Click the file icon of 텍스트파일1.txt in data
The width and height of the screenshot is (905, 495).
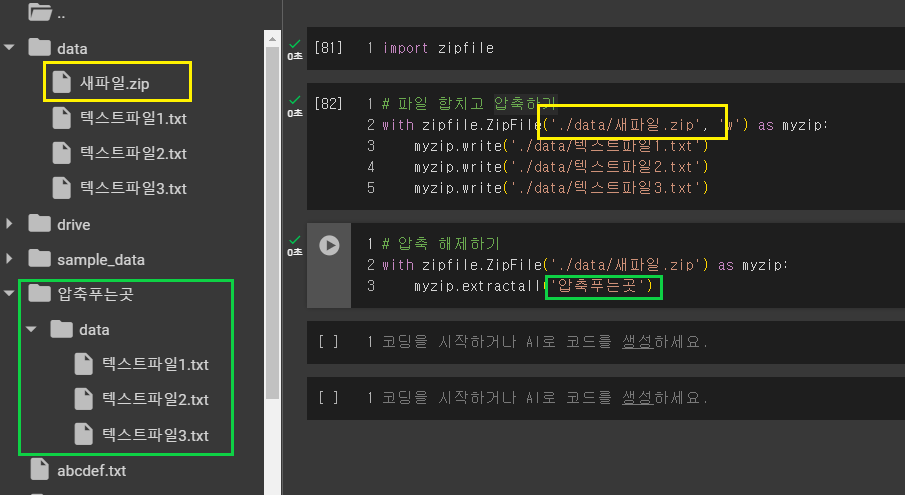point(61,118)
